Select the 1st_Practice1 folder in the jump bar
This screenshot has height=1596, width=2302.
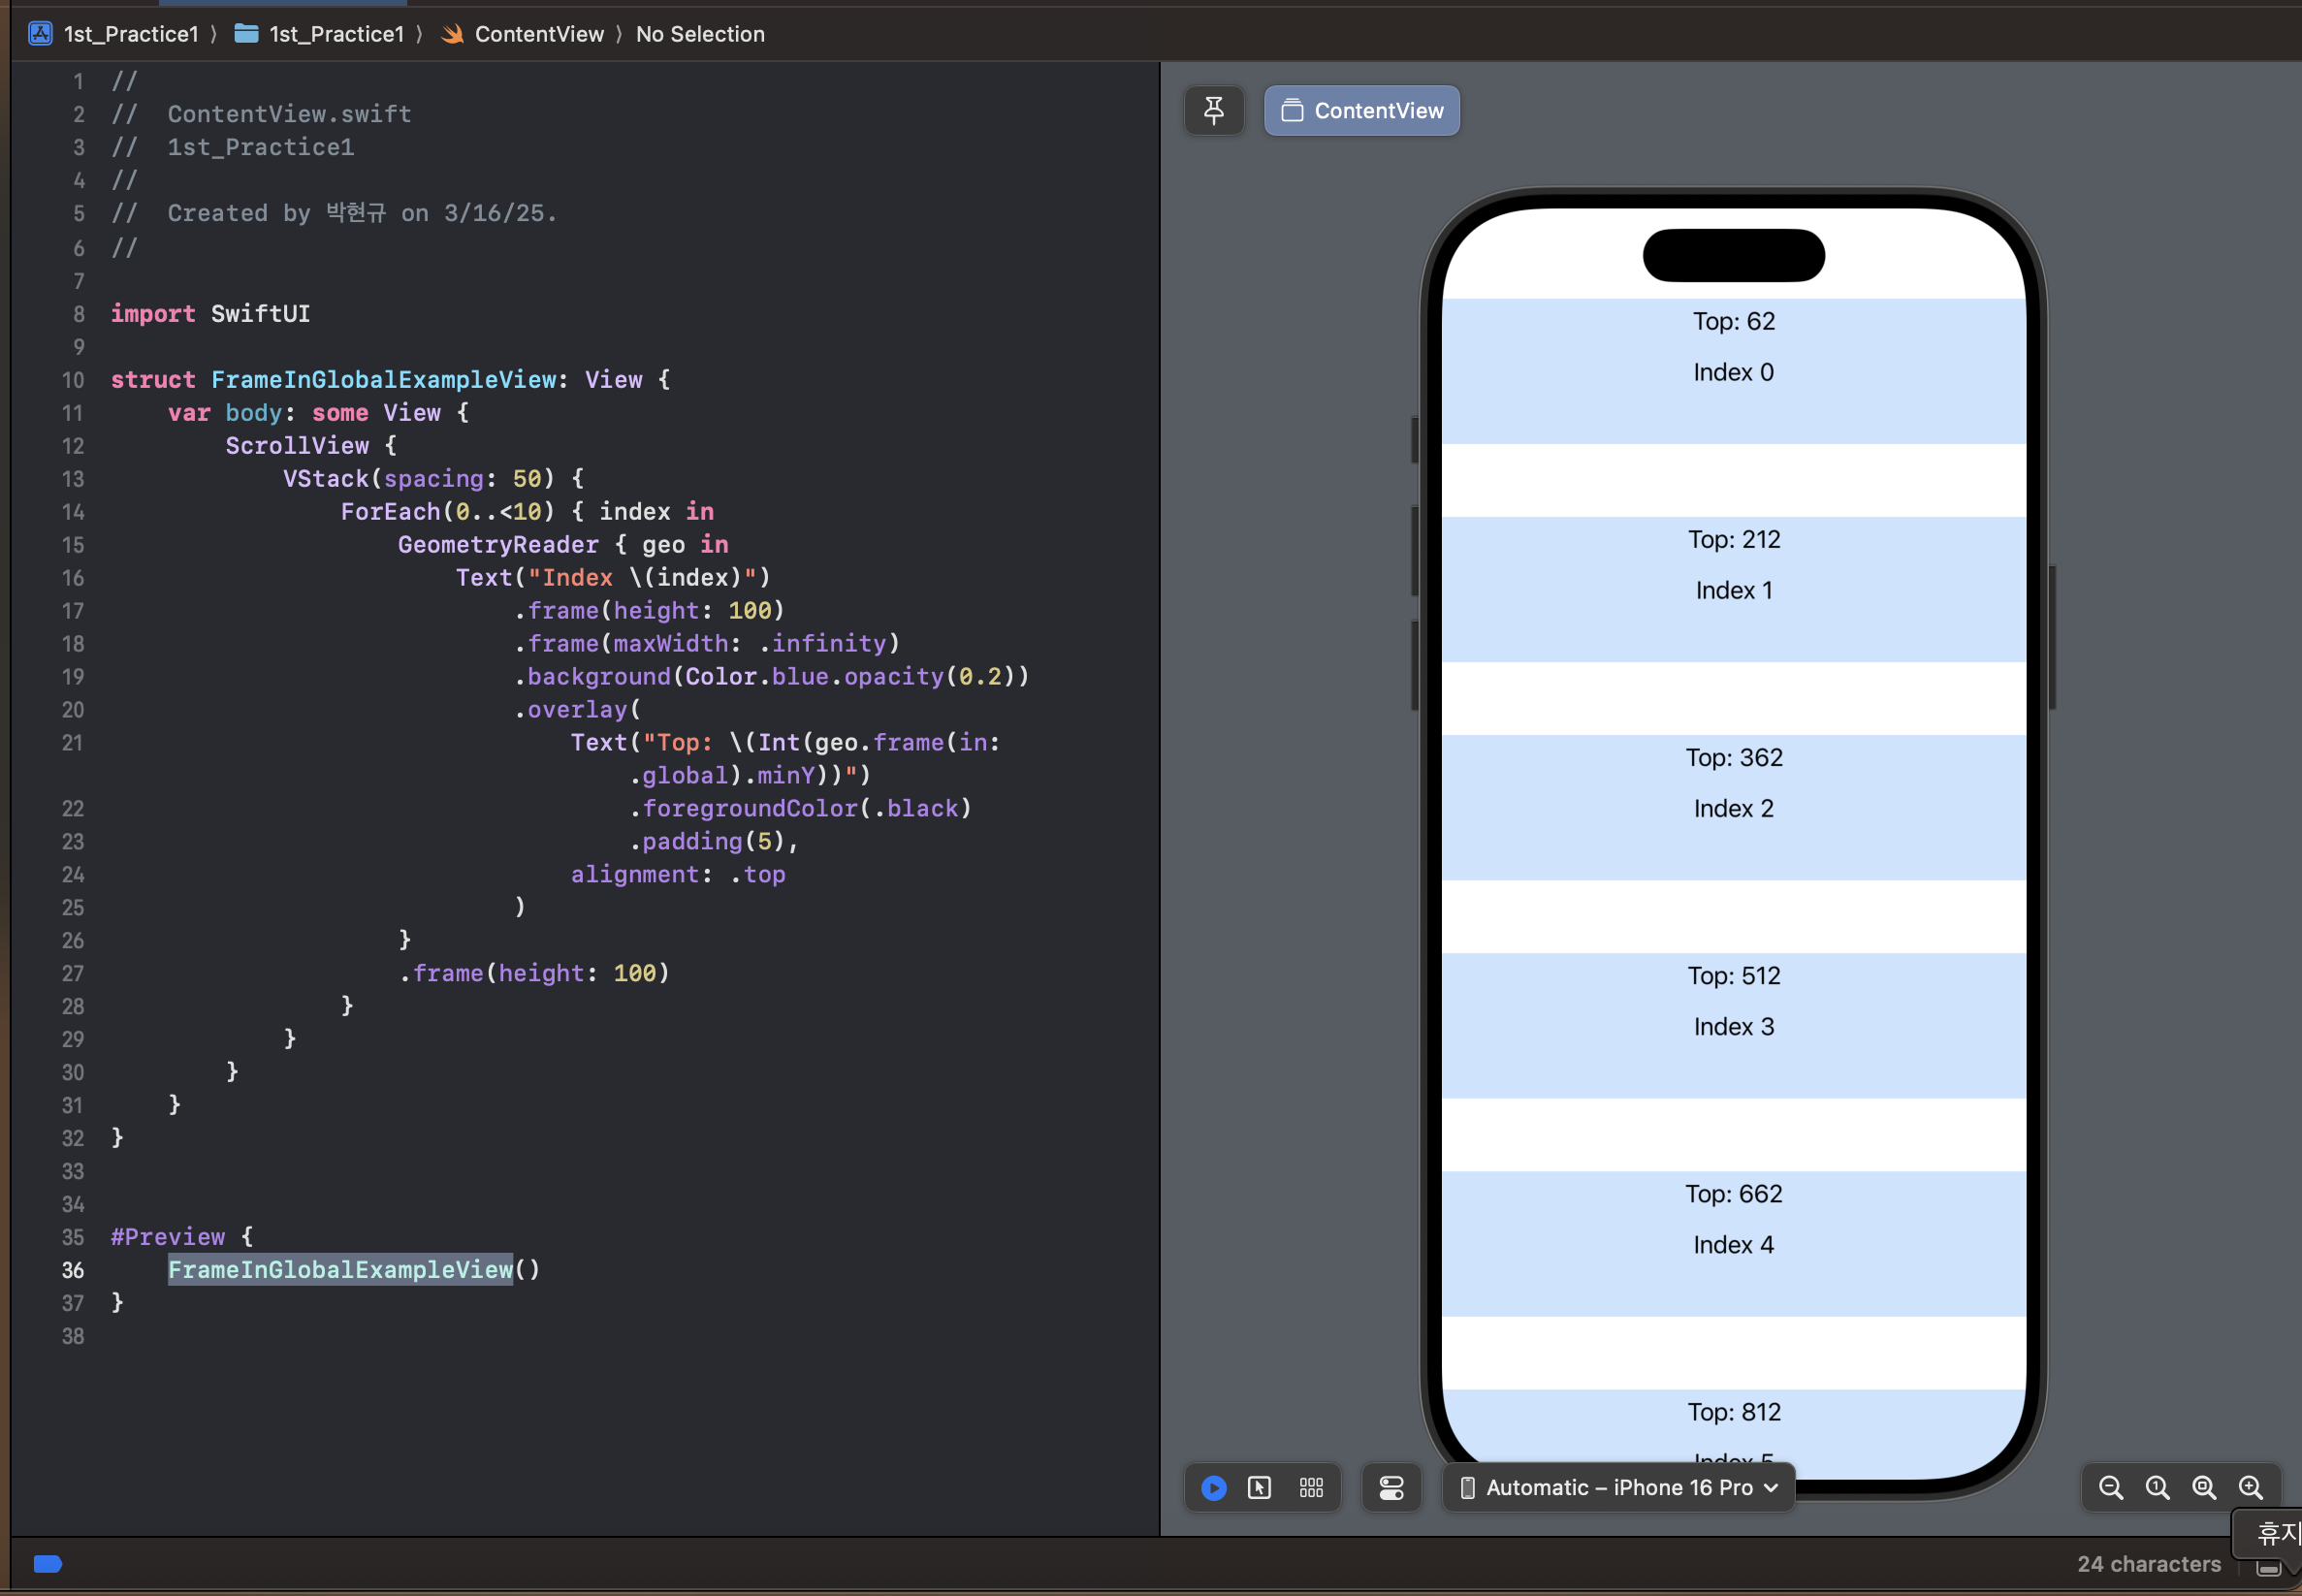click(x=338, y=33)
